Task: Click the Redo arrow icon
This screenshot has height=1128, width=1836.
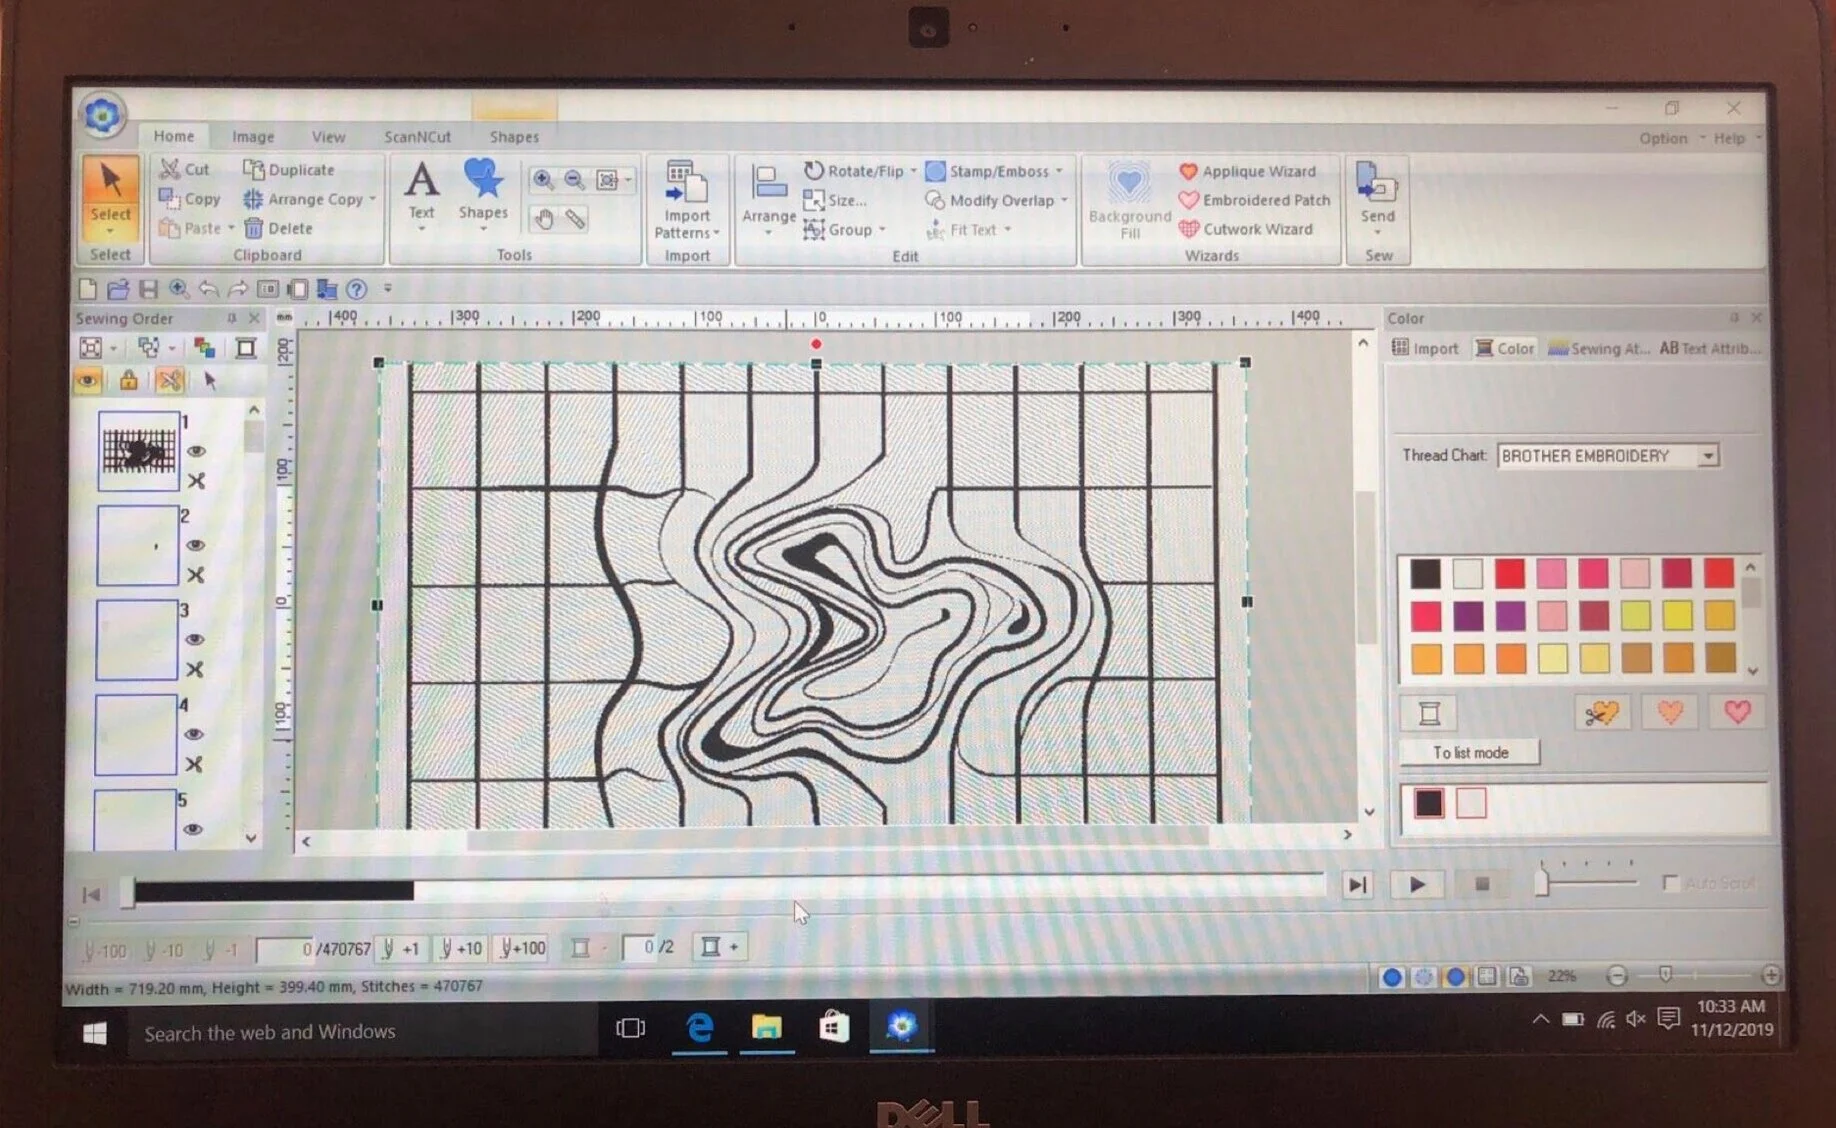Action: tap(237, 290)
